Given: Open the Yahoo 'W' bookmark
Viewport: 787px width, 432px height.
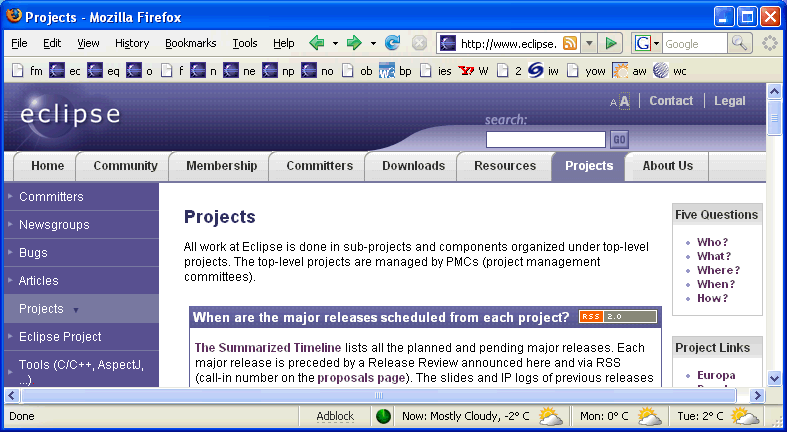Looking at the screenshot, I should tap(473, 71).
